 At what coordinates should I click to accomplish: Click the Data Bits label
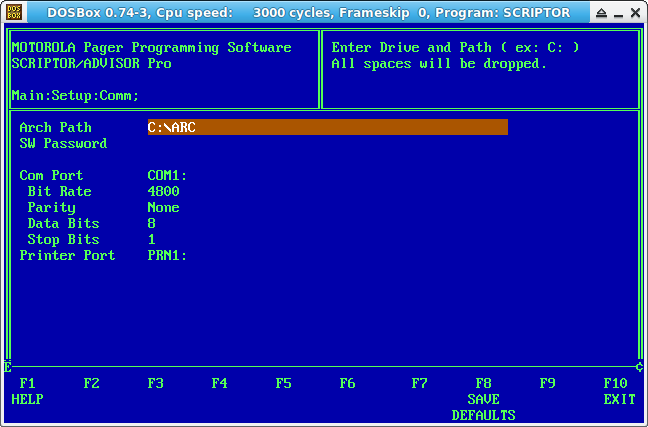63,224
